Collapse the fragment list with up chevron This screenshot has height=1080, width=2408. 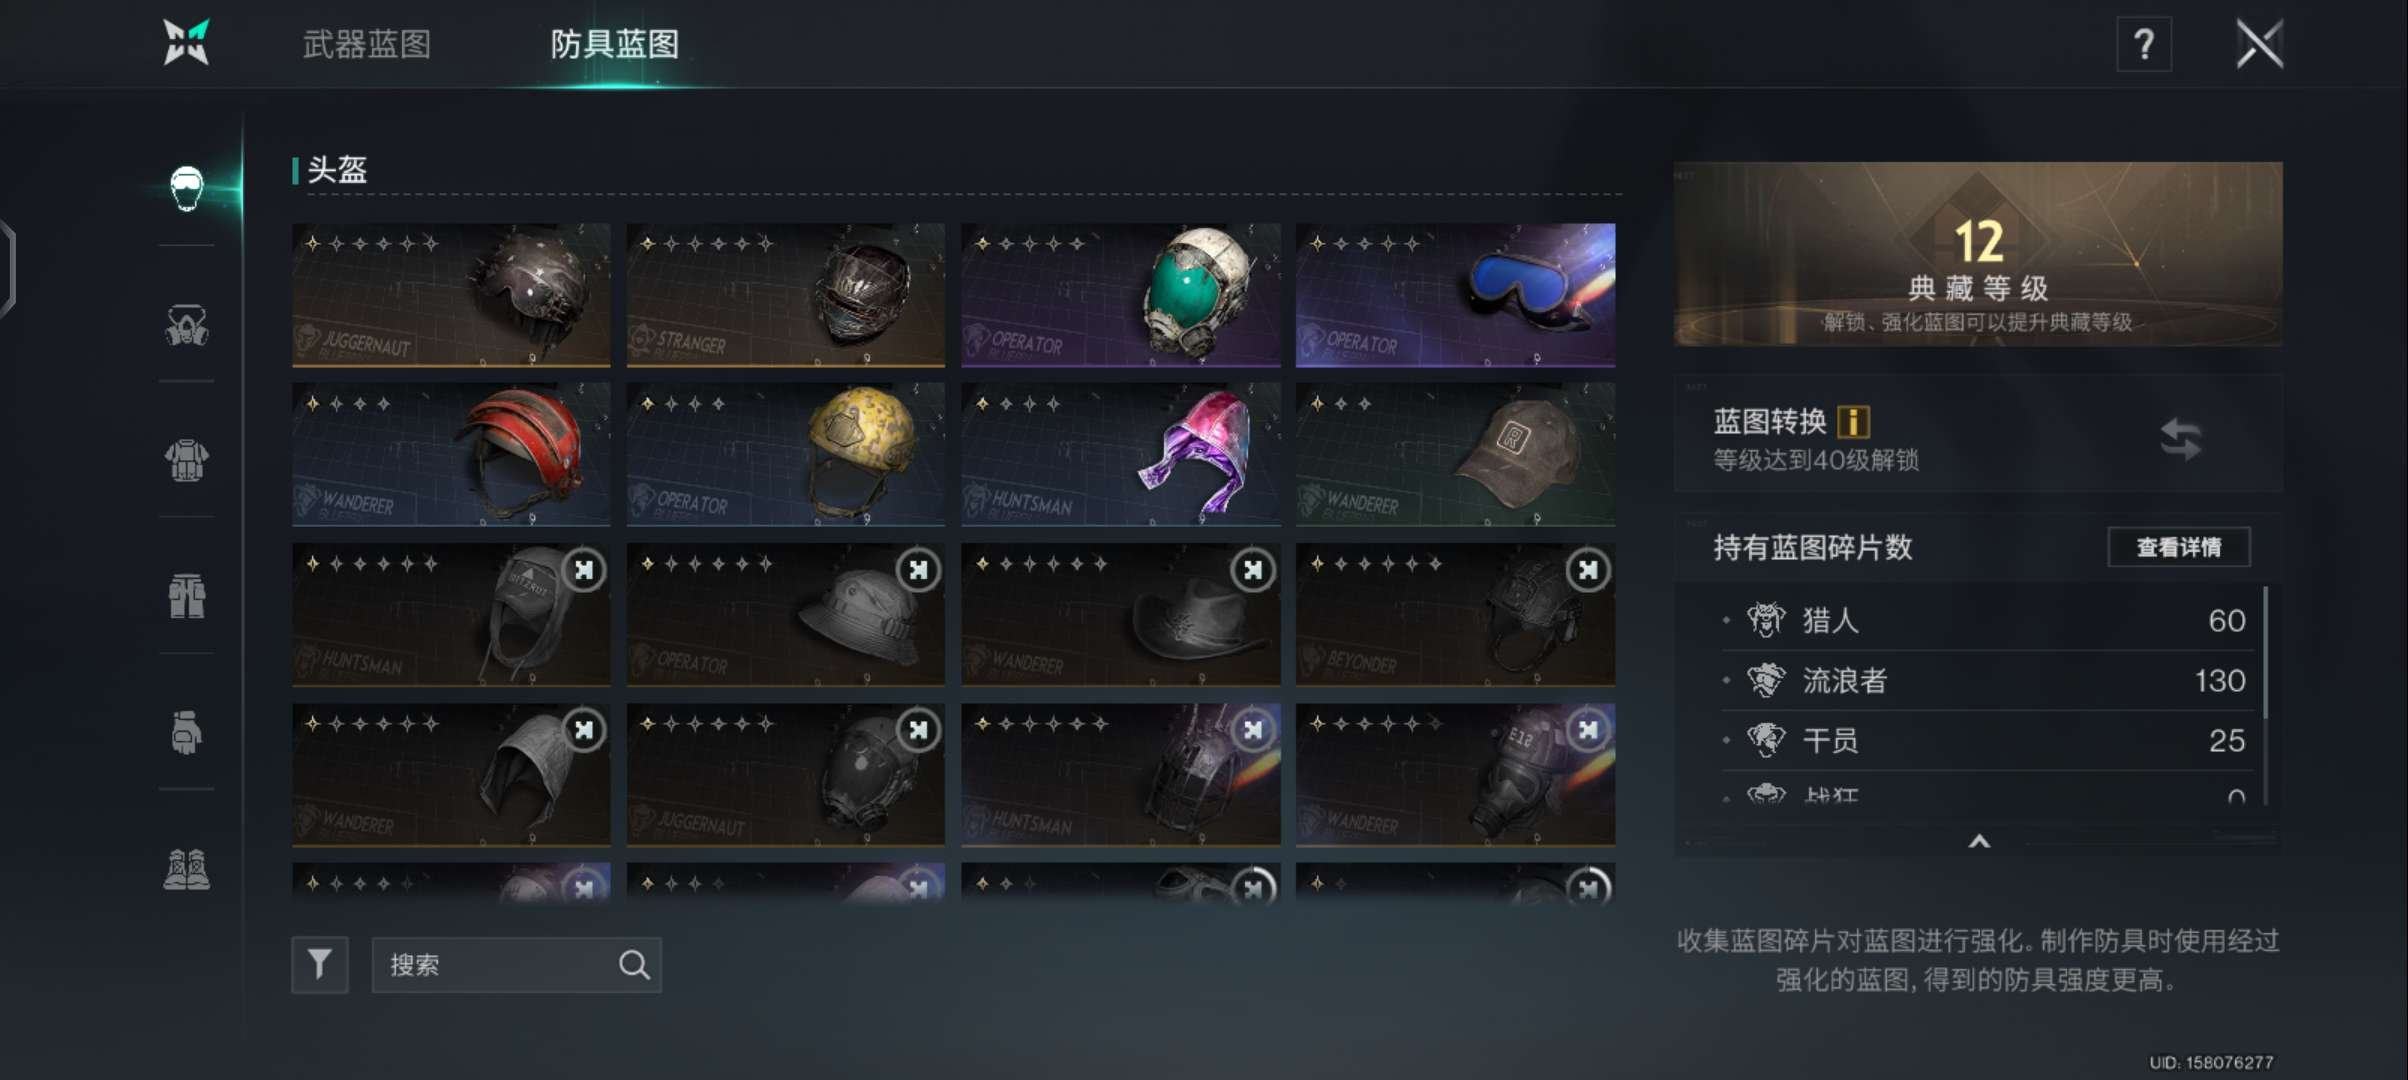[1979, 842]
